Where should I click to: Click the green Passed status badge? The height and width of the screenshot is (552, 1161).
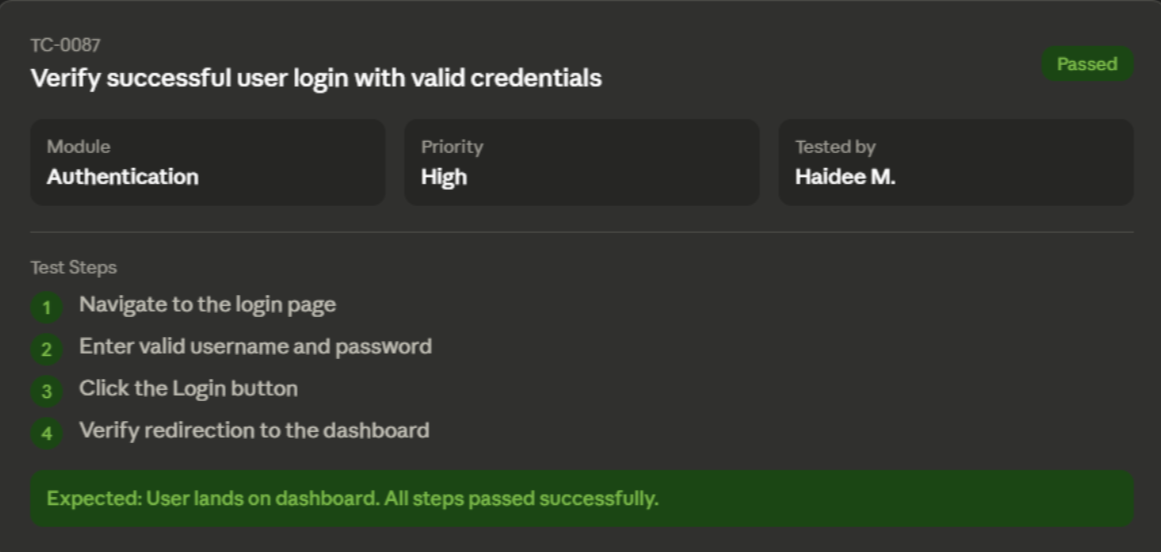click(1086, 64)
